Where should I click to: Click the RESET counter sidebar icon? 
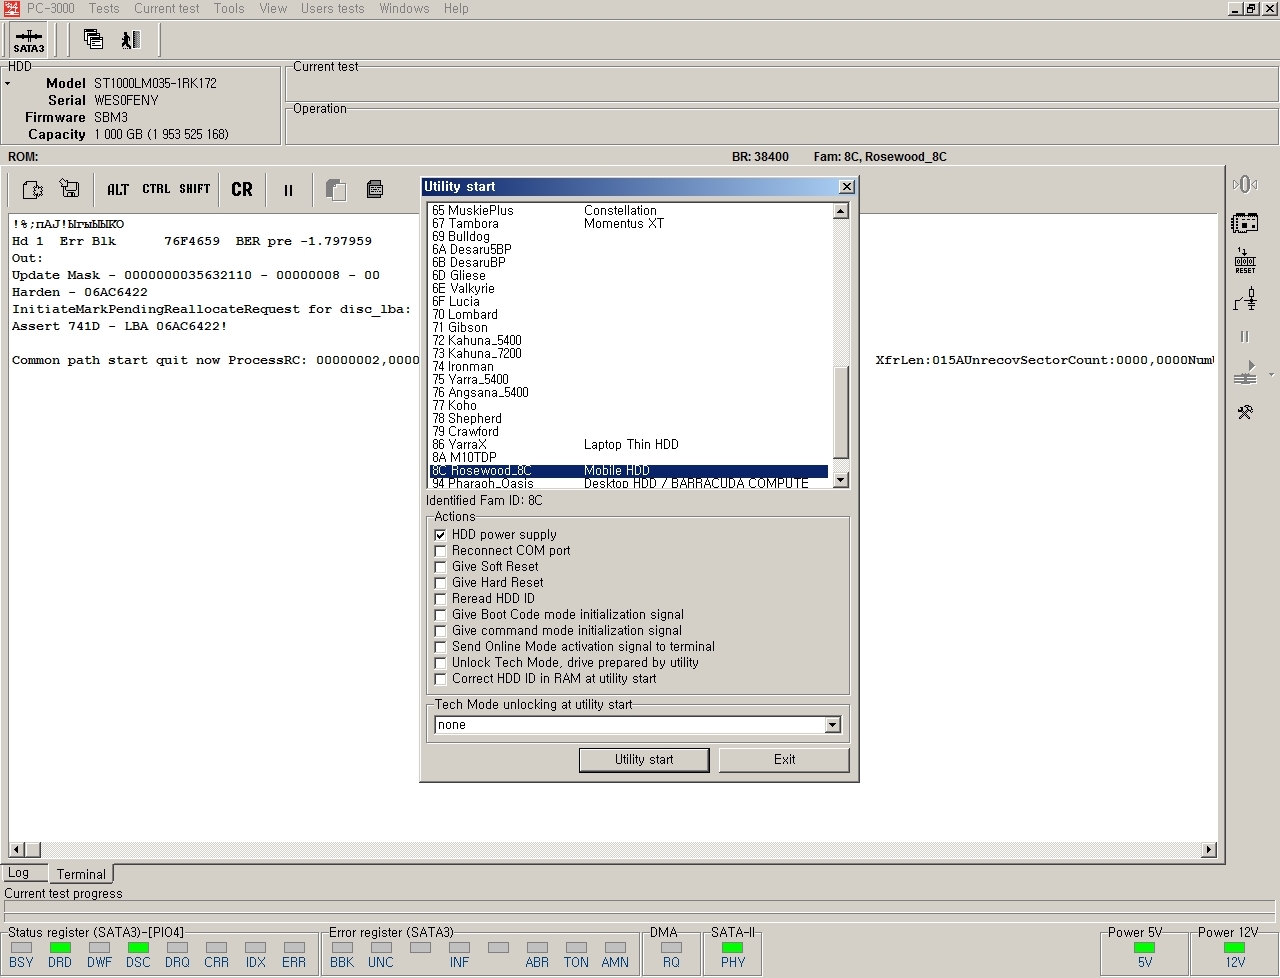point(1245,261)
